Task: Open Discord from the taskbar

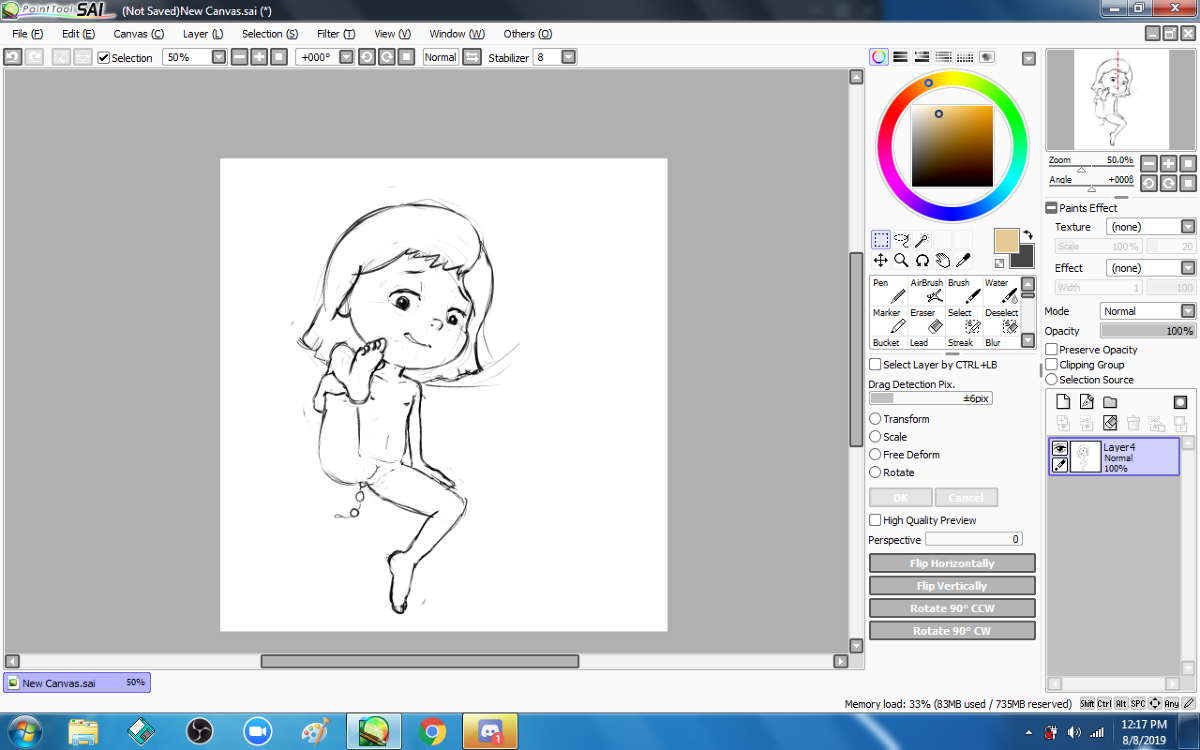Action: (x=490, y=731)
